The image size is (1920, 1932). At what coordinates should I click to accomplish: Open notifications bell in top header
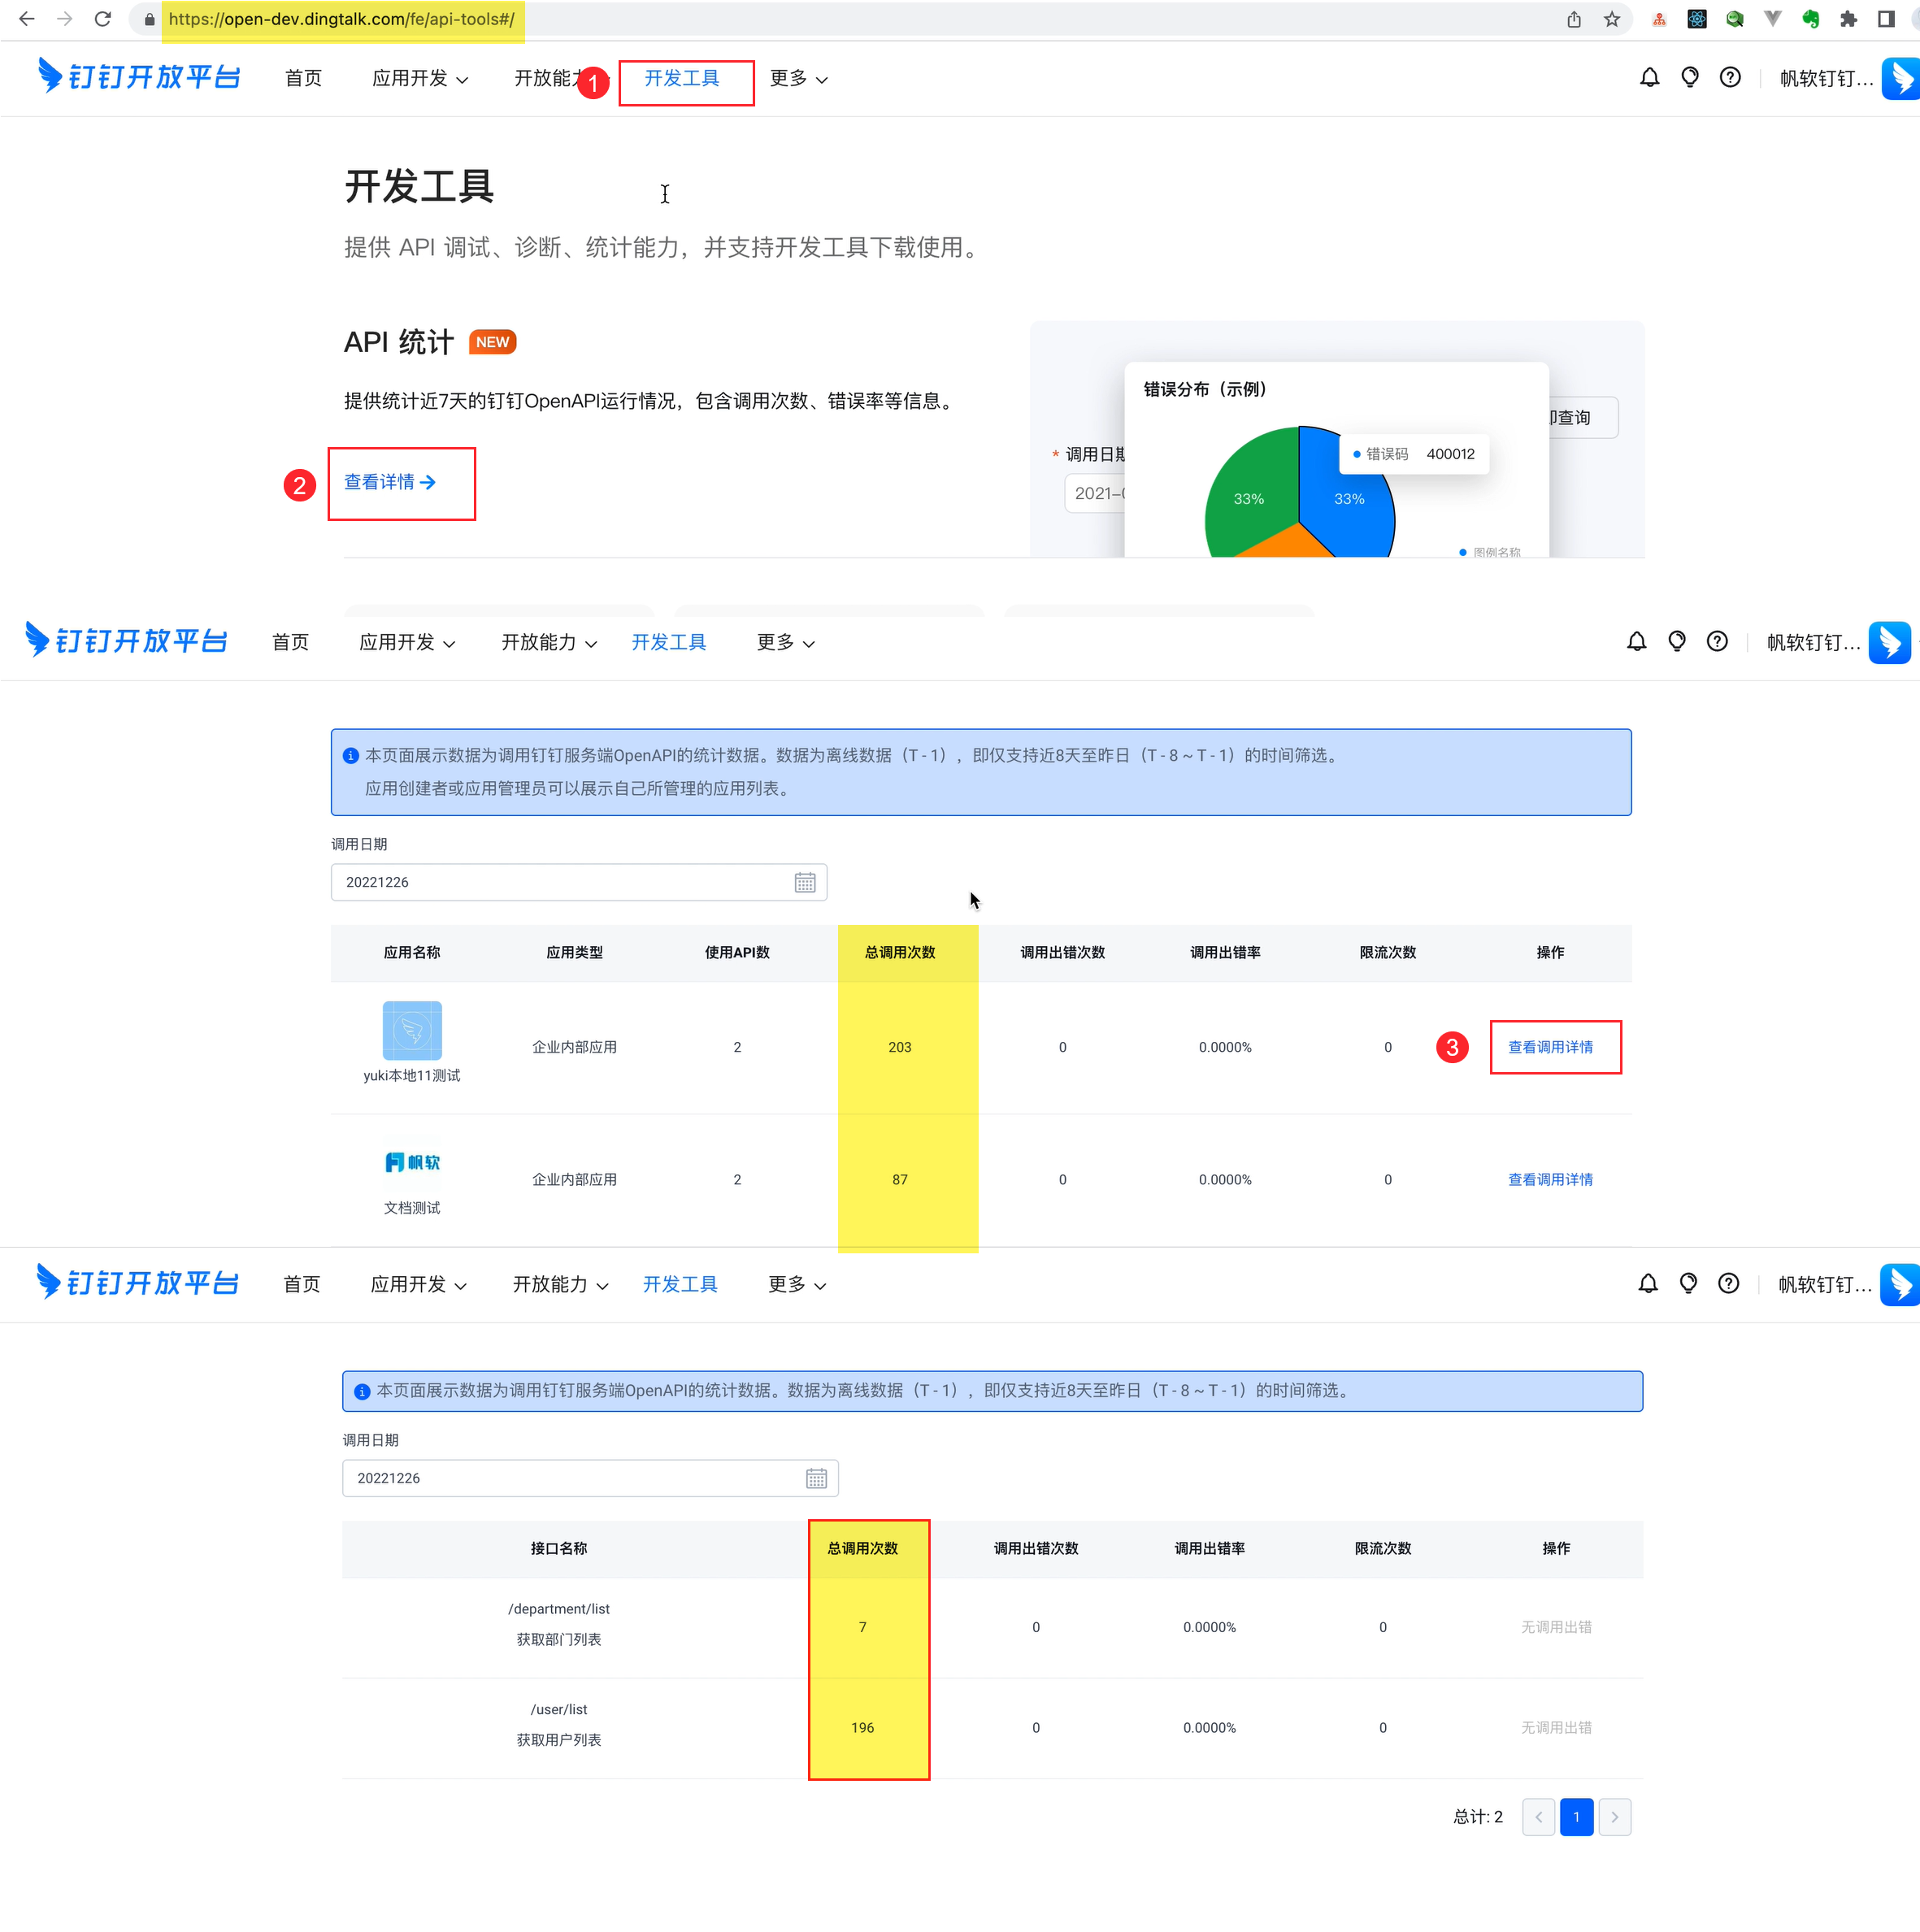pos(1649,78)
